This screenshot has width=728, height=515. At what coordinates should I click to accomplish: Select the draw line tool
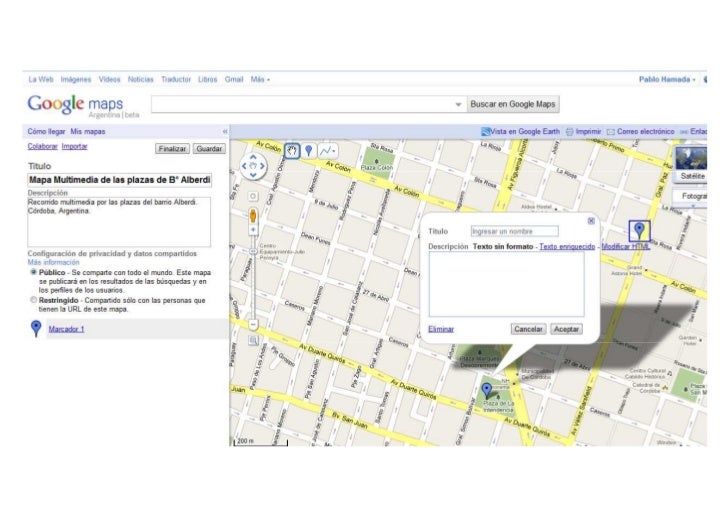(x=328, y=151)
